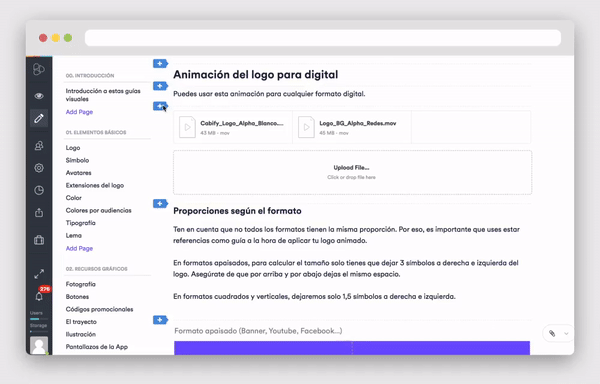Click the '02. RECURSOS GRÁFICOS' section header
This screenshot has height=384, width=600.
pyautogui.click(x=96, y=269)
